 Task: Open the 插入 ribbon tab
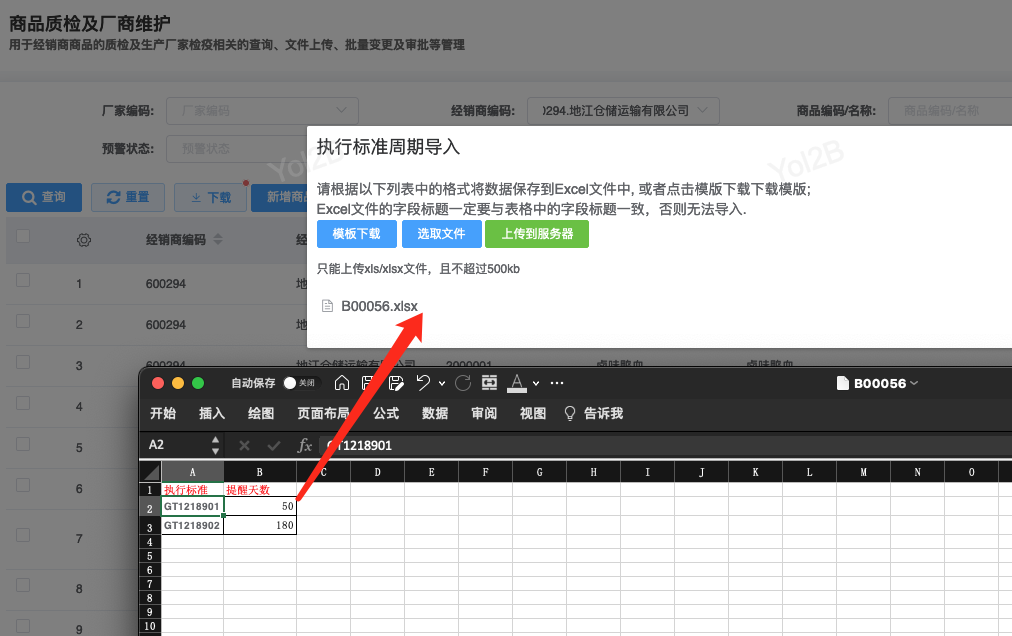[212, 413]
